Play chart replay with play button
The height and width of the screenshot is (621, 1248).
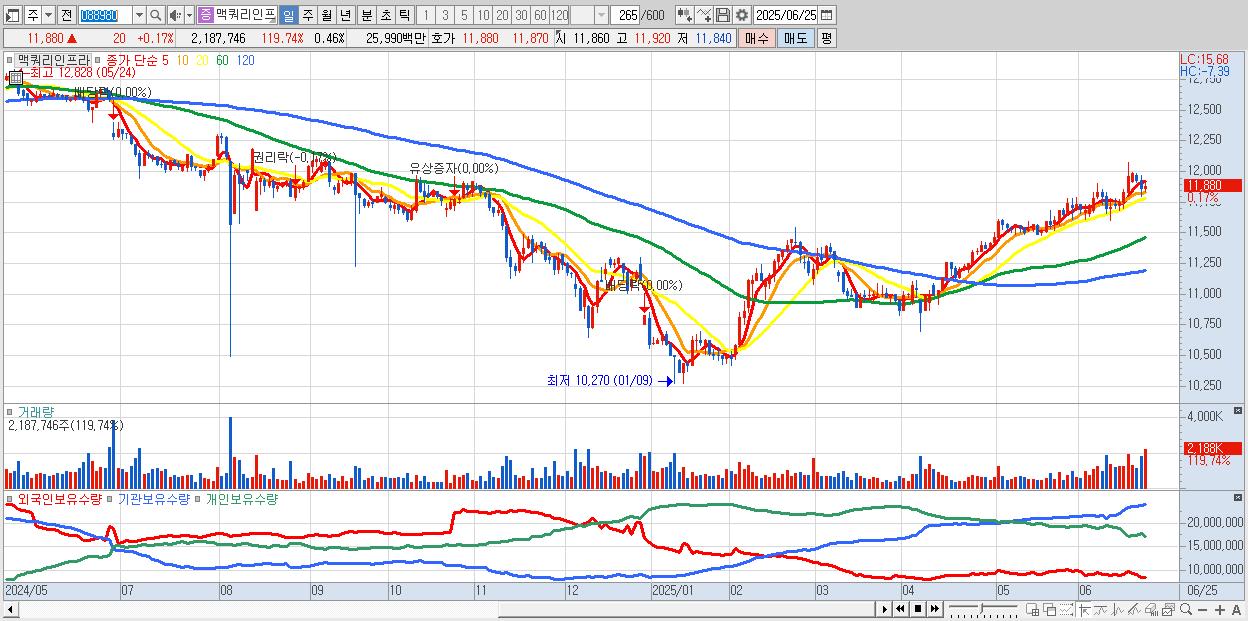884,609
